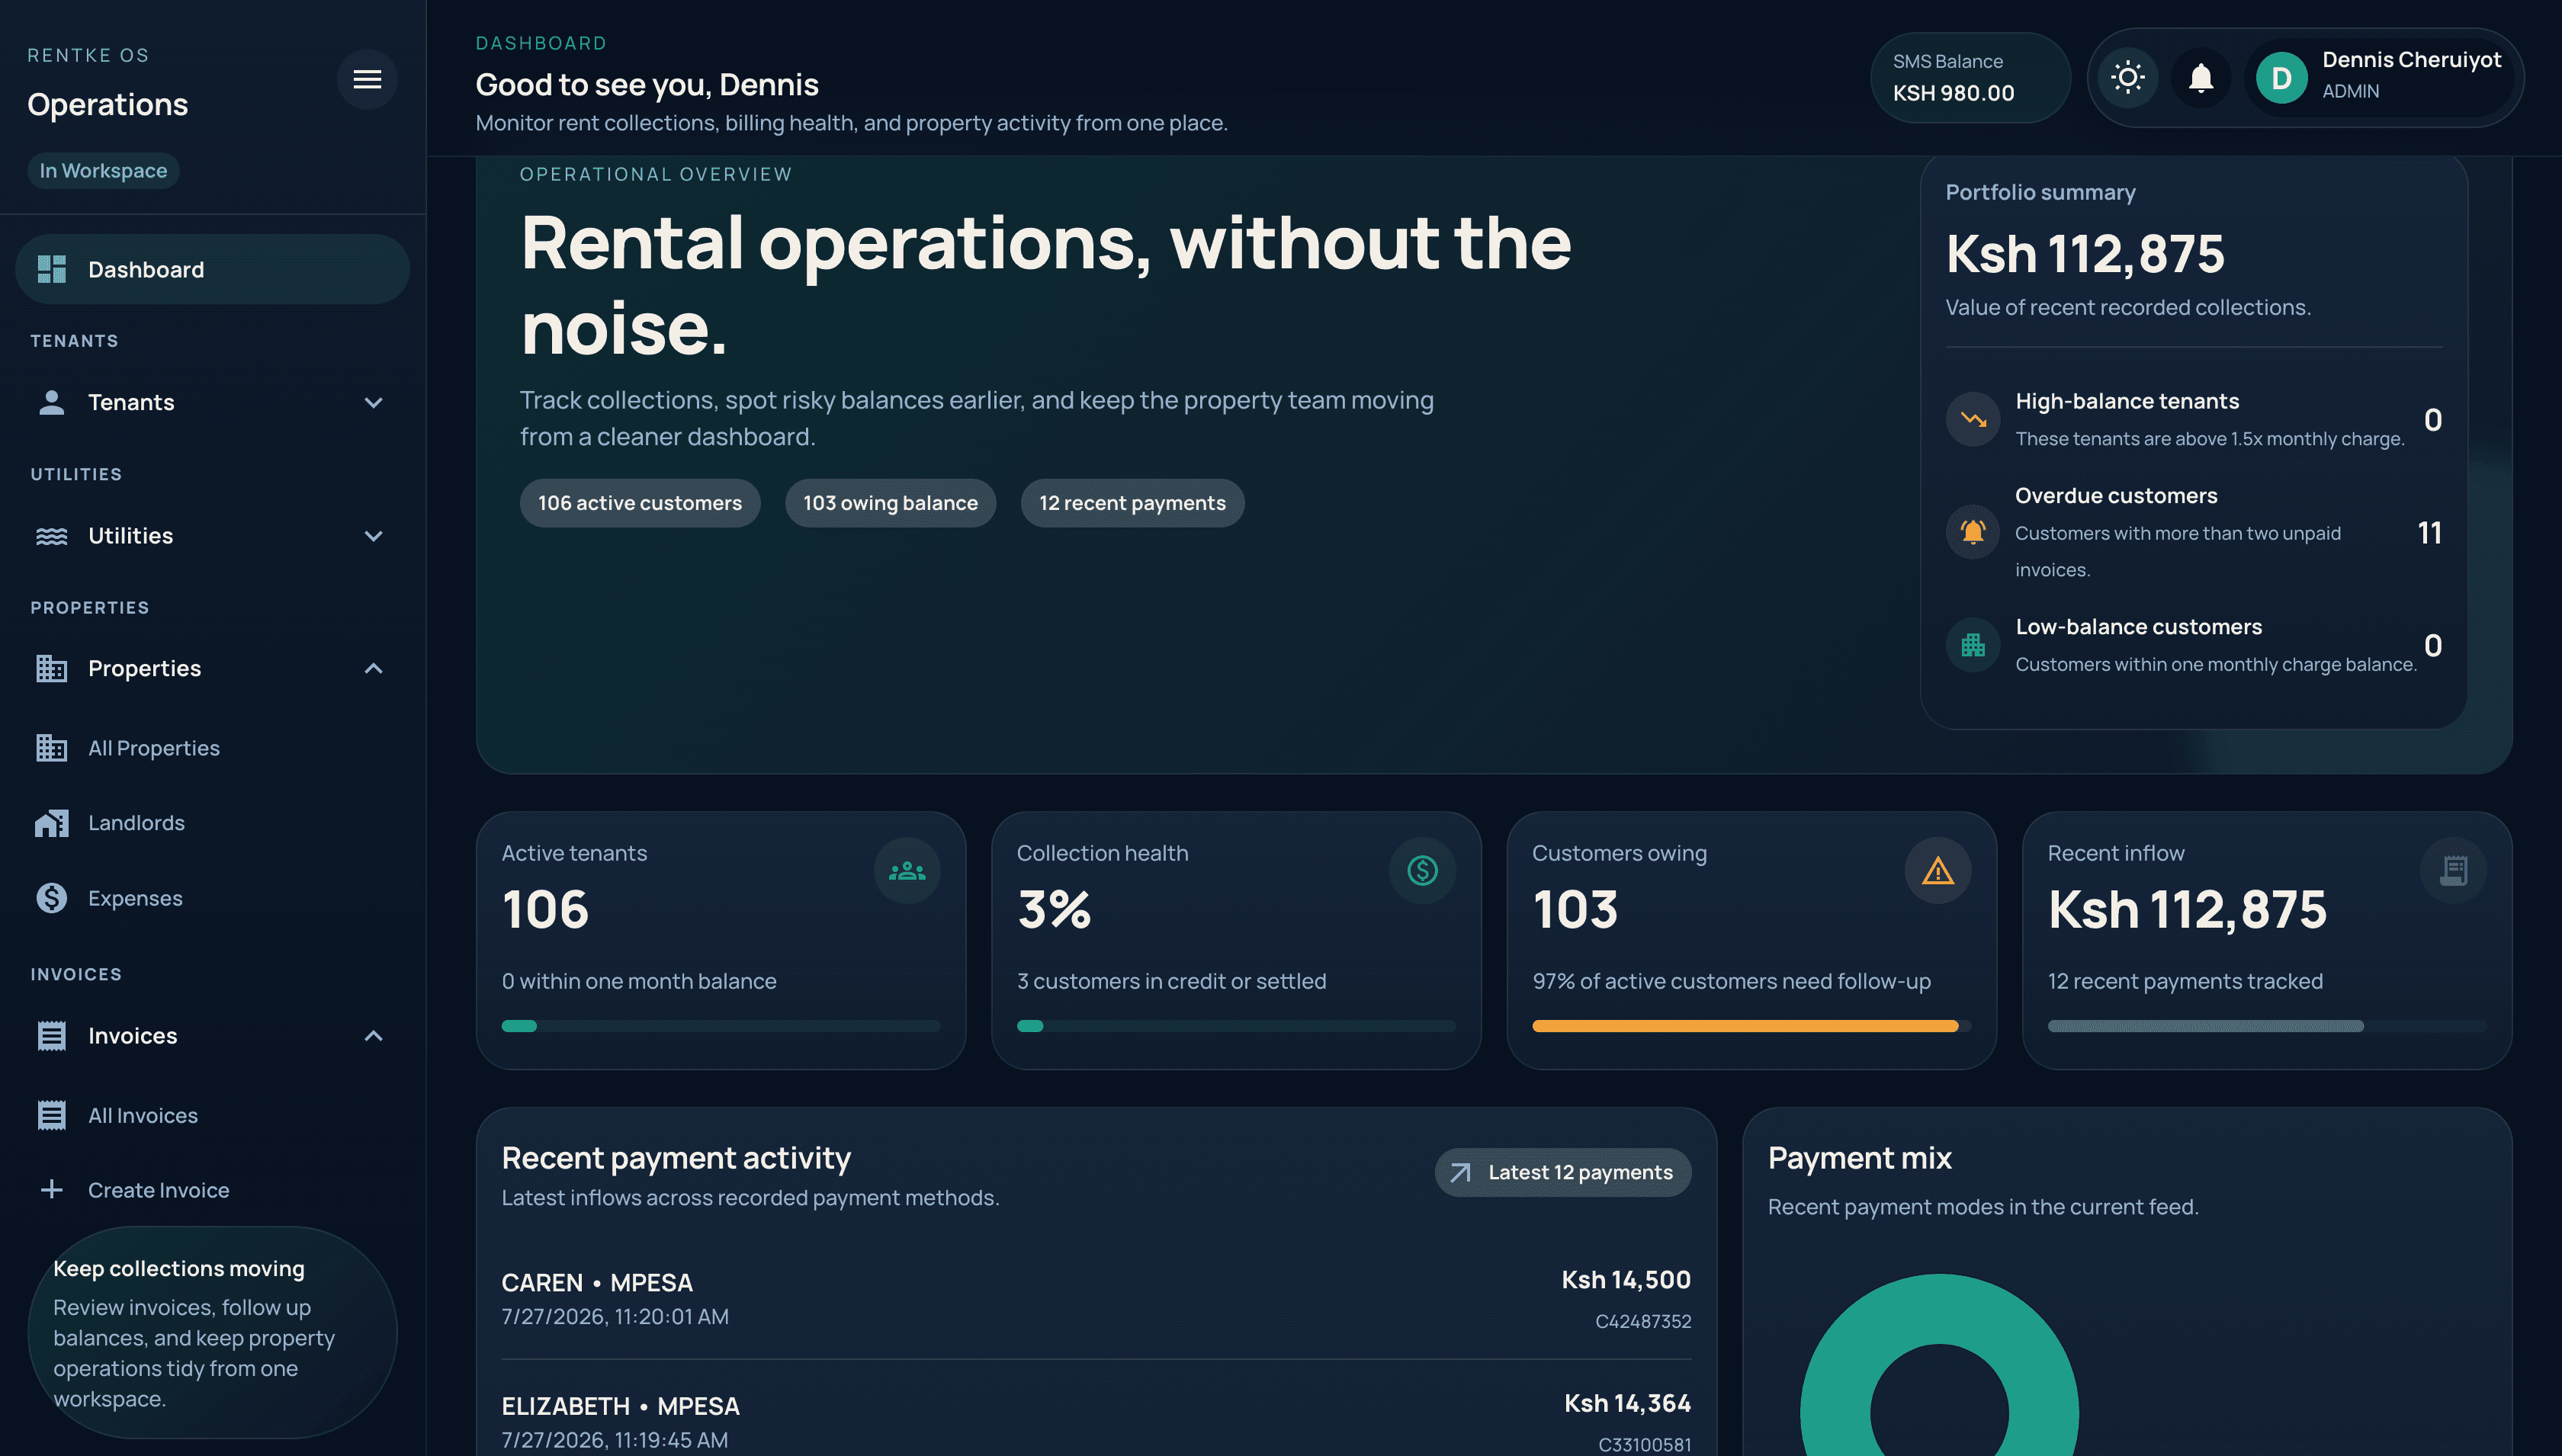The height and width of the screenshot is (1456, 2562).
Task: Click the Customers owing warning triangle icon
Action: (x=1938, y=871)
